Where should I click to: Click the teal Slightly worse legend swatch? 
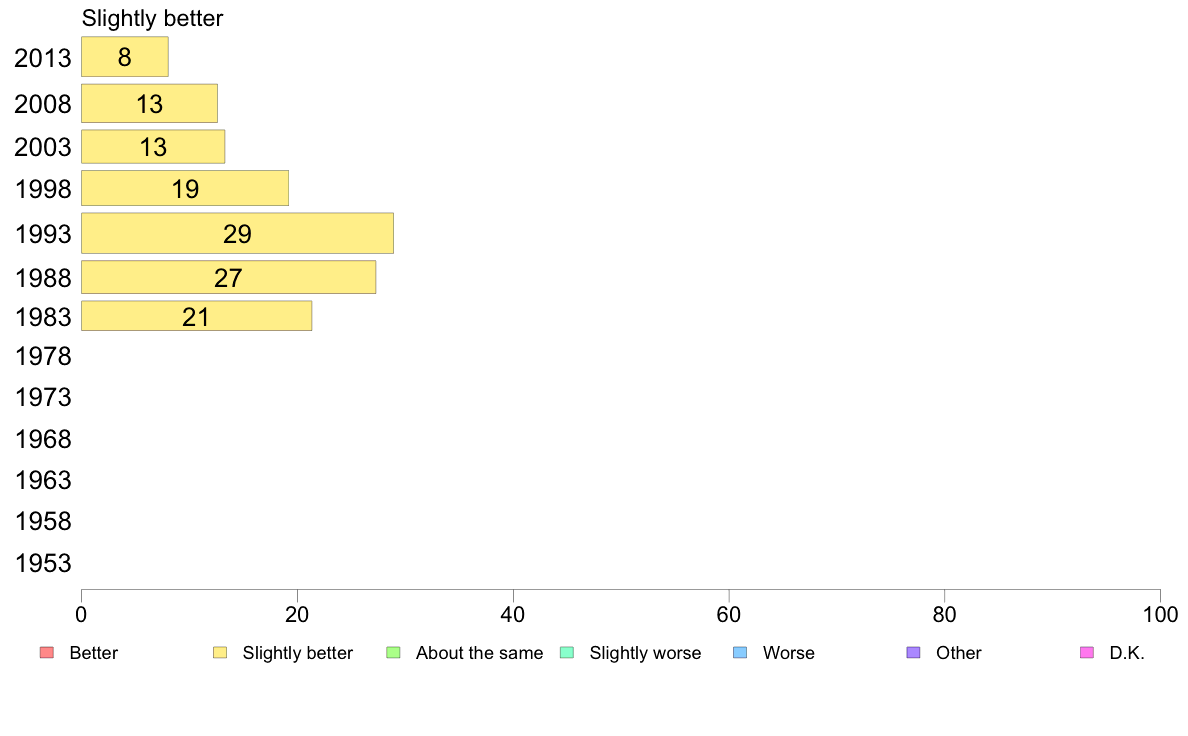[567, 653]
